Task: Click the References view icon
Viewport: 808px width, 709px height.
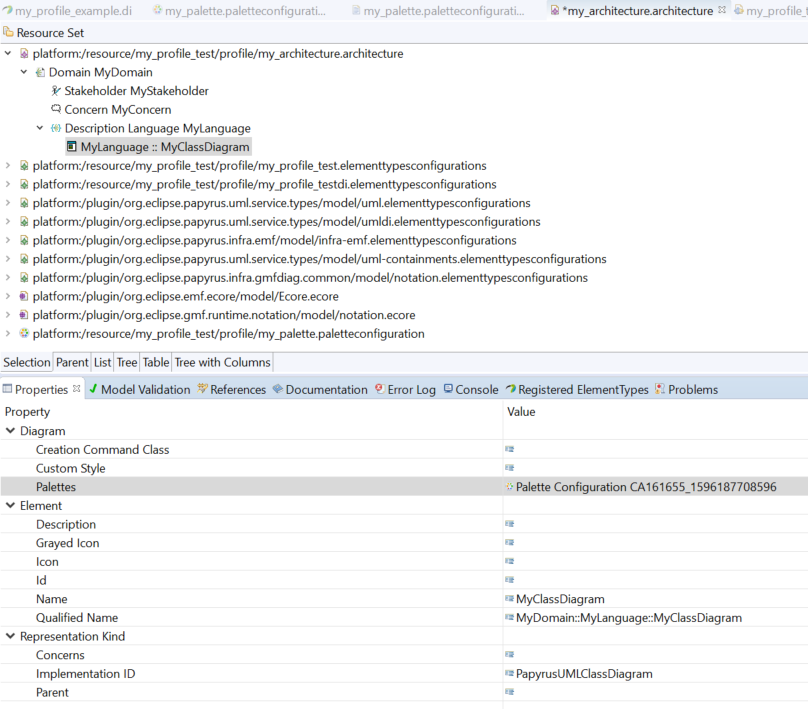Action: pyautogui.click(x=202, y=389)
